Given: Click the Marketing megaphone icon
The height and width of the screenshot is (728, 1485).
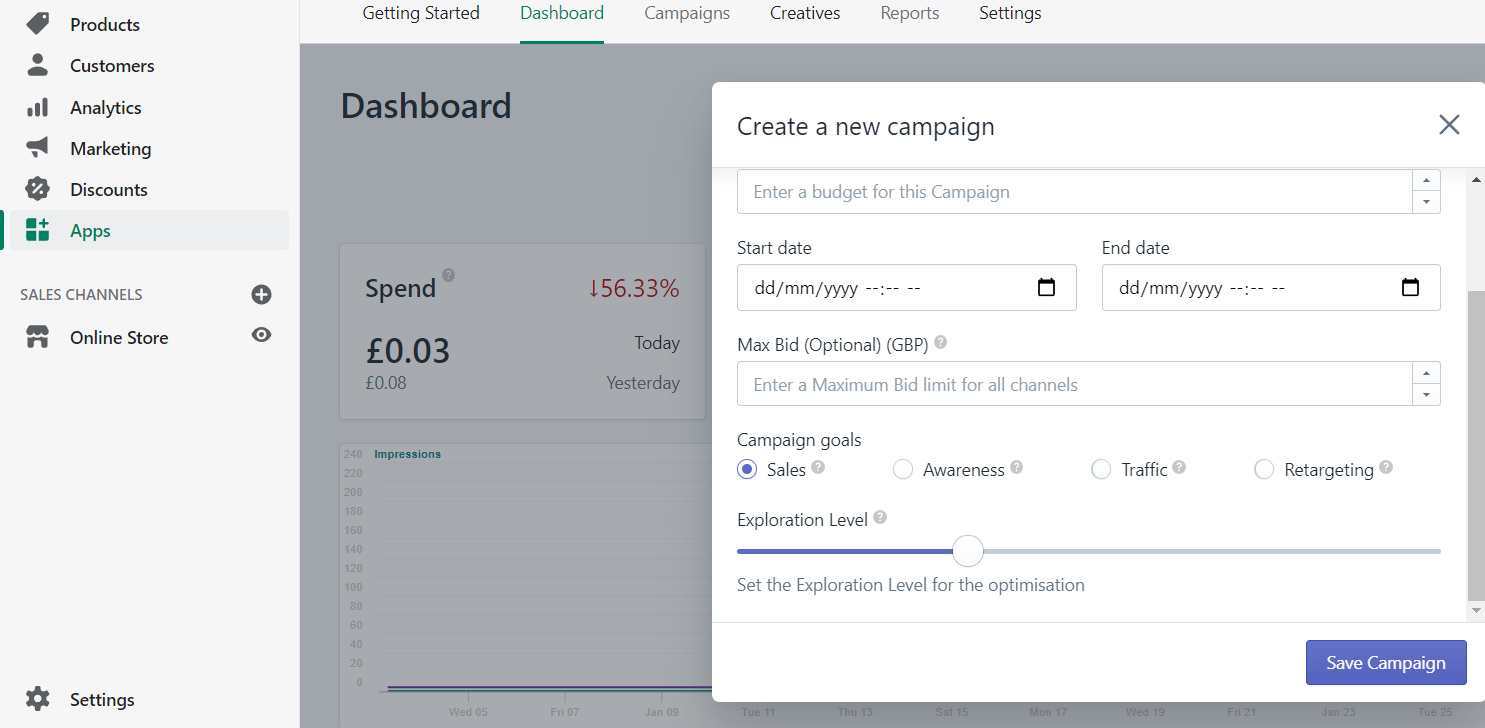Looking at the screenshot, I should (37, 148).
